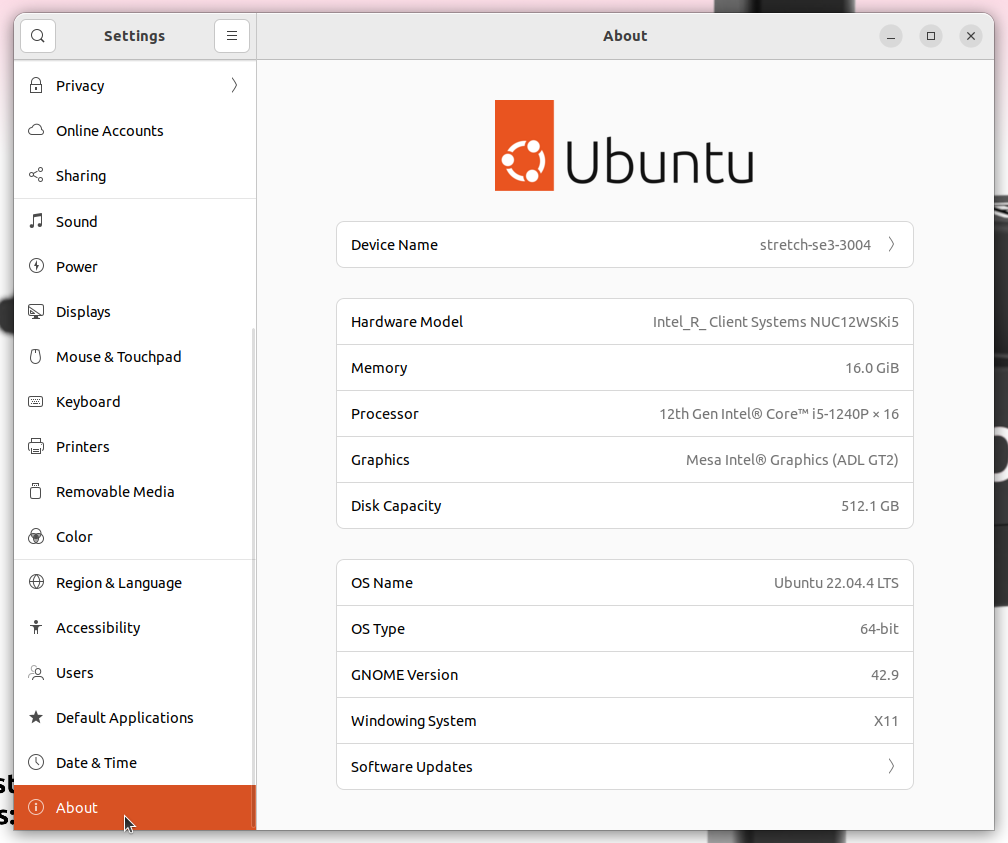Click the GNOME Version value 42.9
Screen dimensions: 1008x843
click(x=885, y=675)
